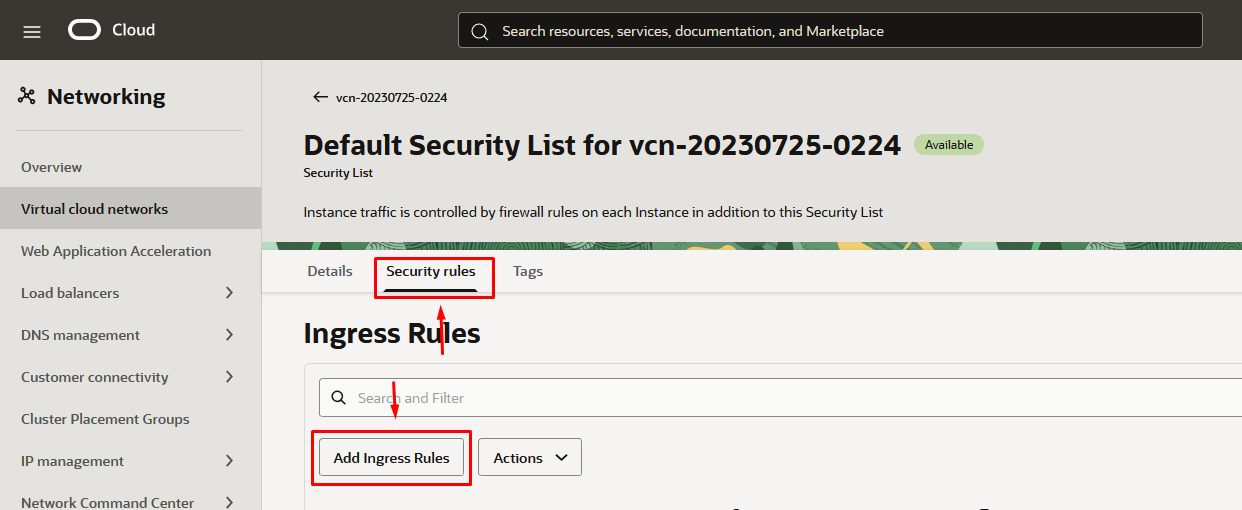Switch to the Security rules tab

tap(431, 271)
